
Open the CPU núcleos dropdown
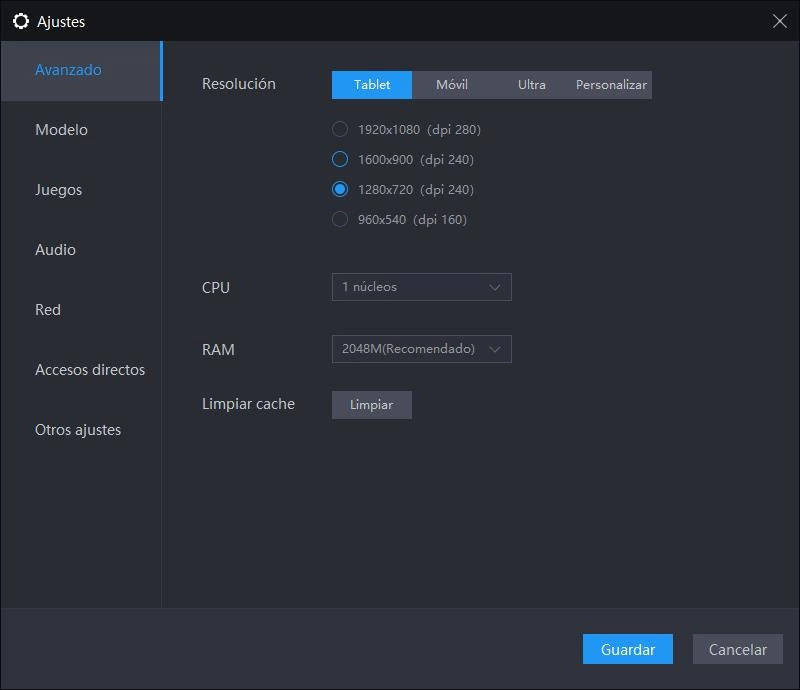421,287
